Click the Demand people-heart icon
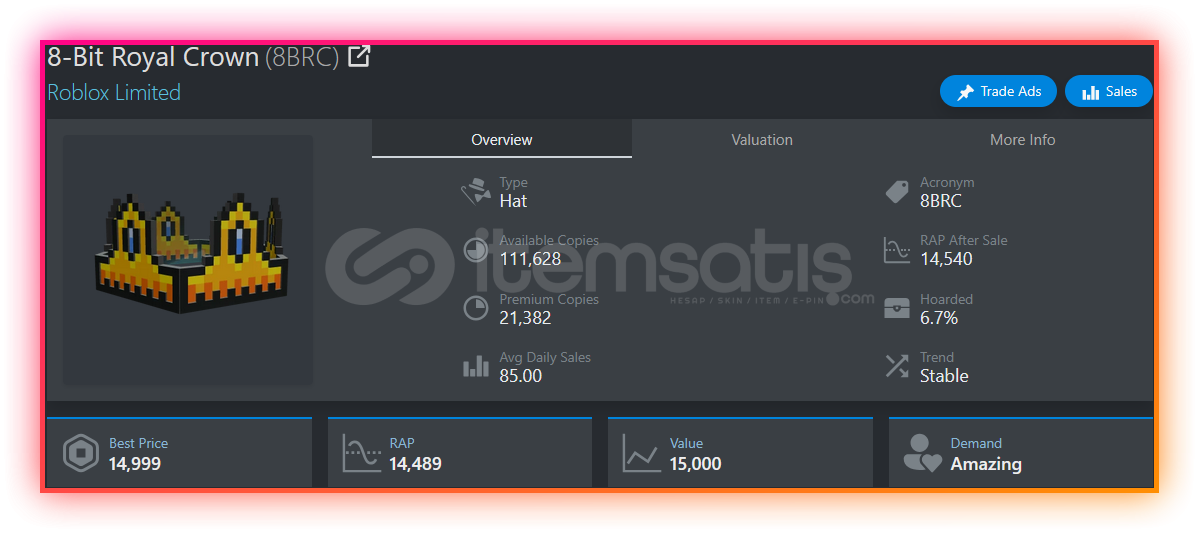 pos(922,453)
